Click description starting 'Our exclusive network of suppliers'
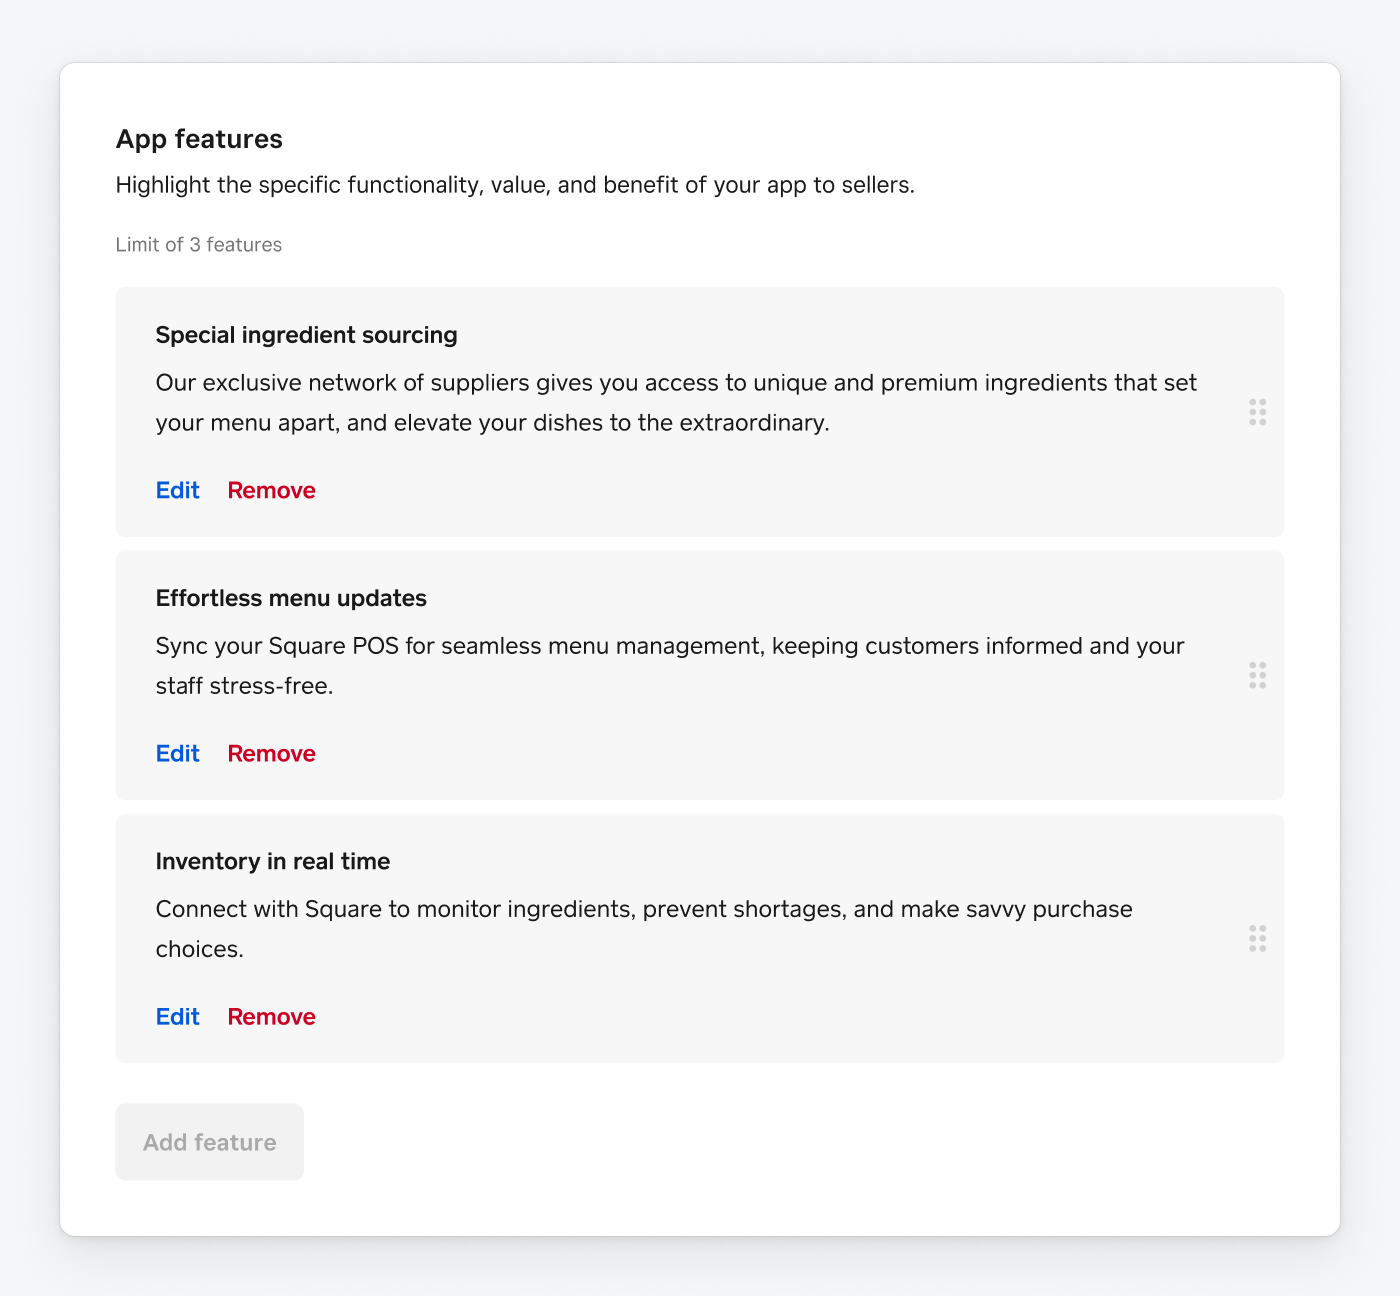 click(x=676, y=403)
